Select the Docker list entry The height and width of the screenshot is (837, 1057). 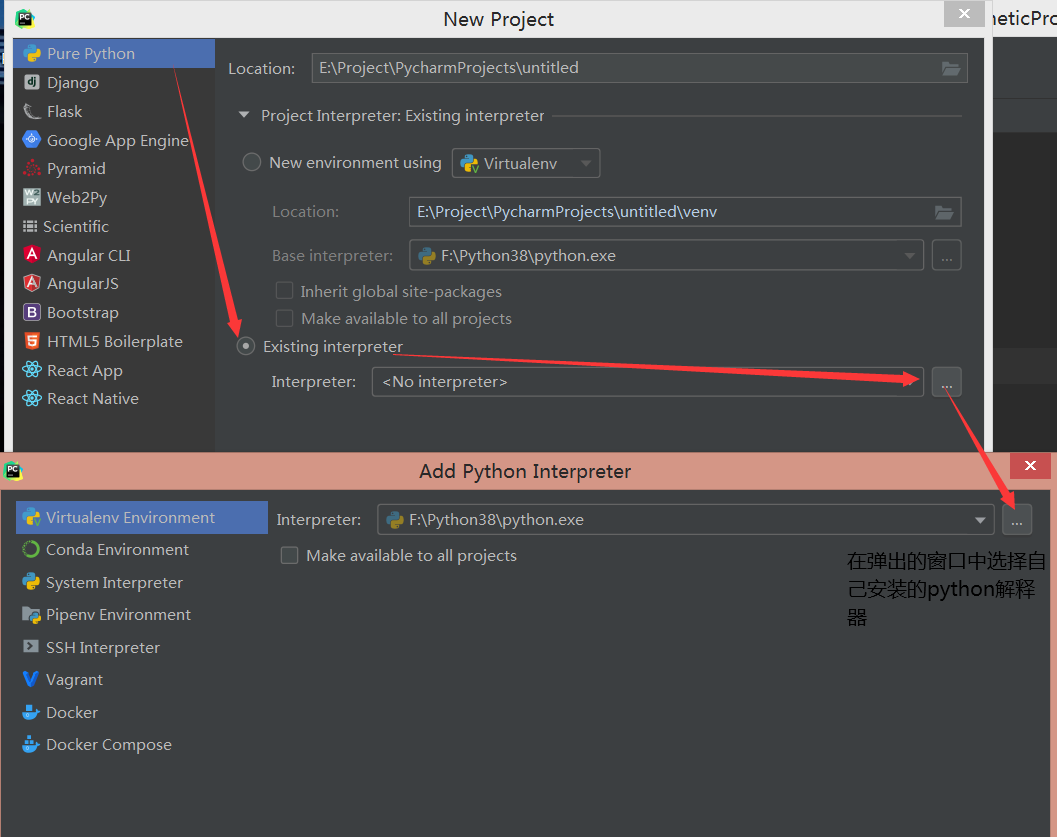pos(142,712)
